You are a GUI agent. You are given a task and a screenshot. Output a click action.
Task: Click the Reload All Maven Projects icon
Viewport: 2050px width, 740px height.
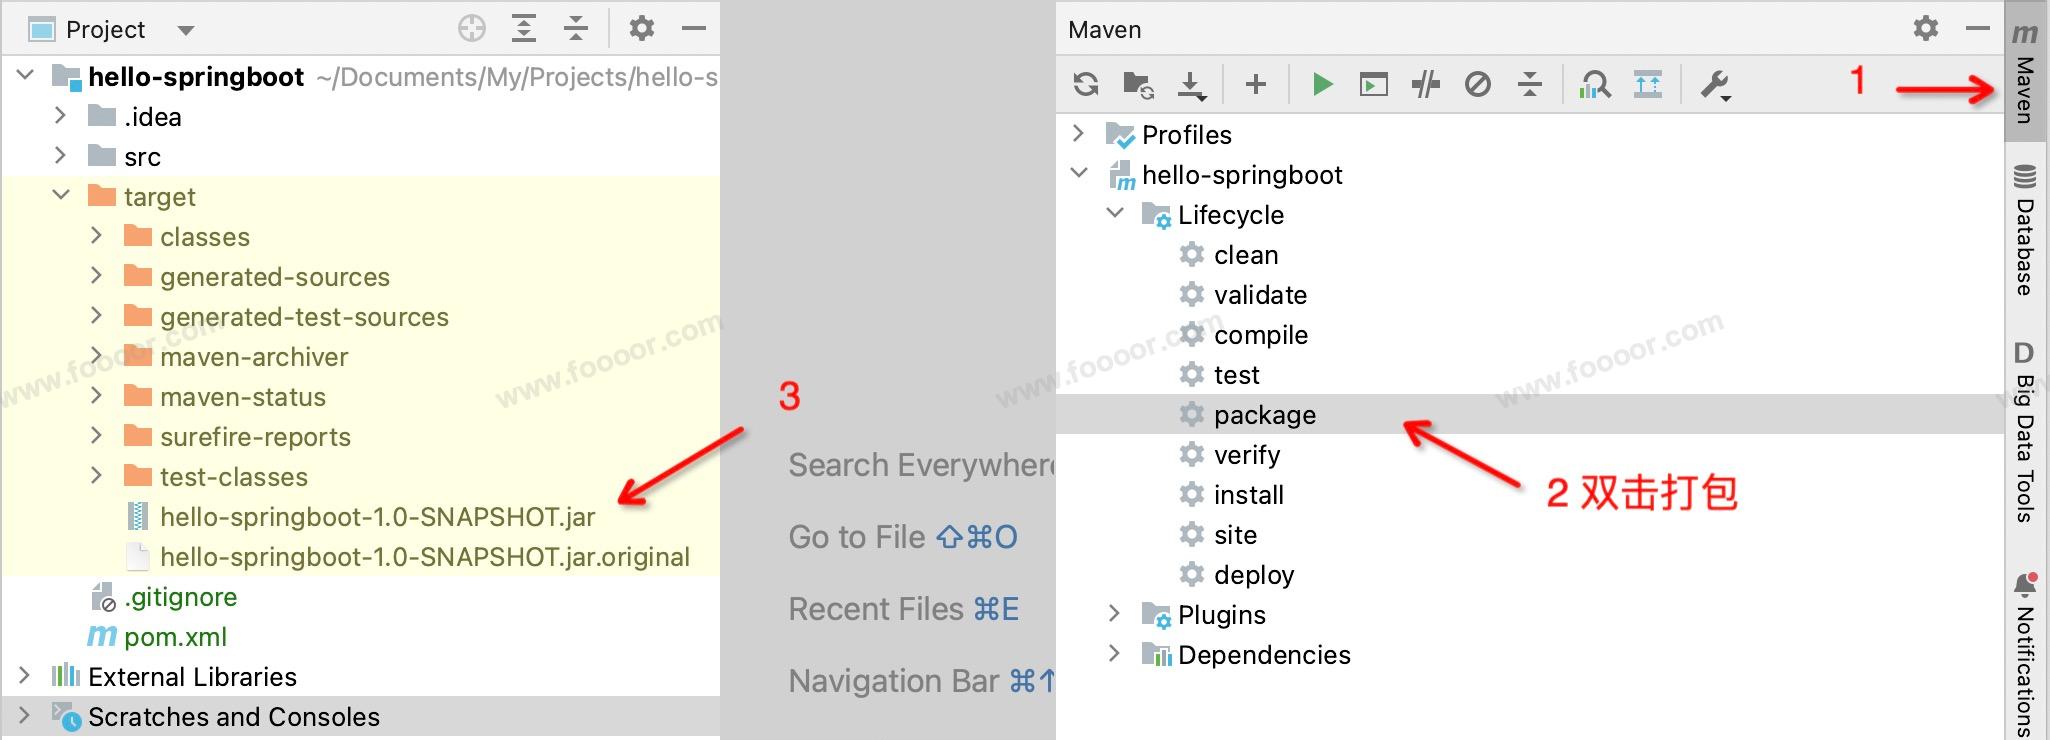click(x=1086, y=85)
